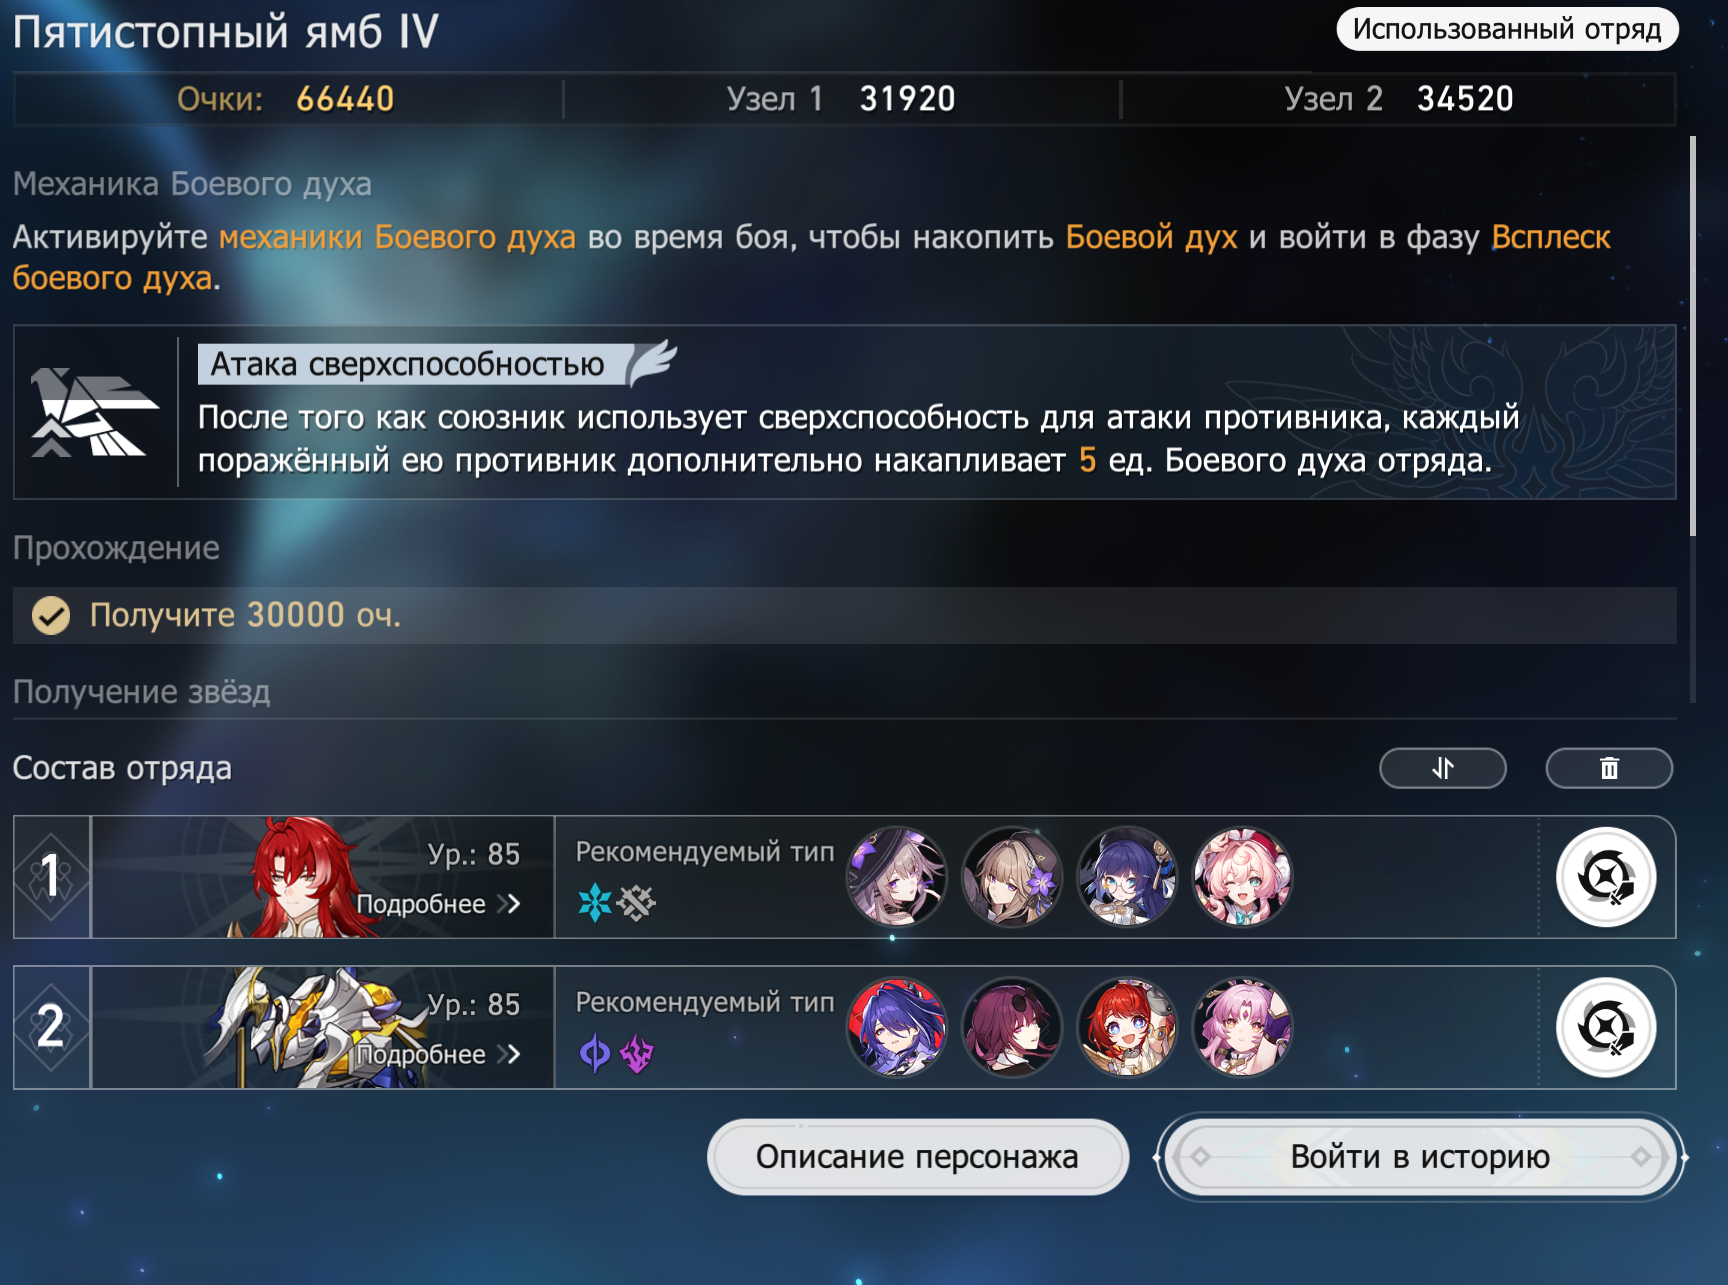Click the Атака сверхспособностью eagle emblem icon
This screenshot has width=1728, height=1285.
coord(94,412)
